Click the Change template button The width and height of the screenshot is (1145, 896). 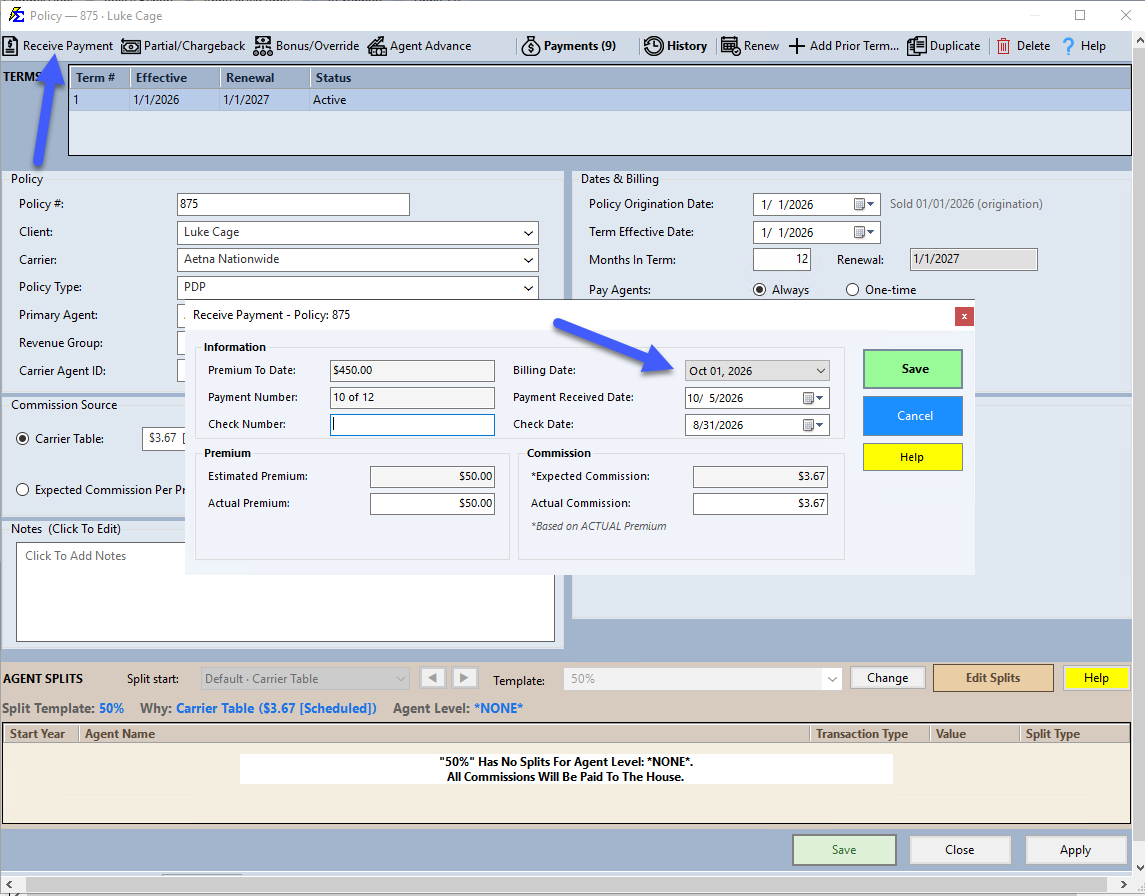click(x=887, y=678)
